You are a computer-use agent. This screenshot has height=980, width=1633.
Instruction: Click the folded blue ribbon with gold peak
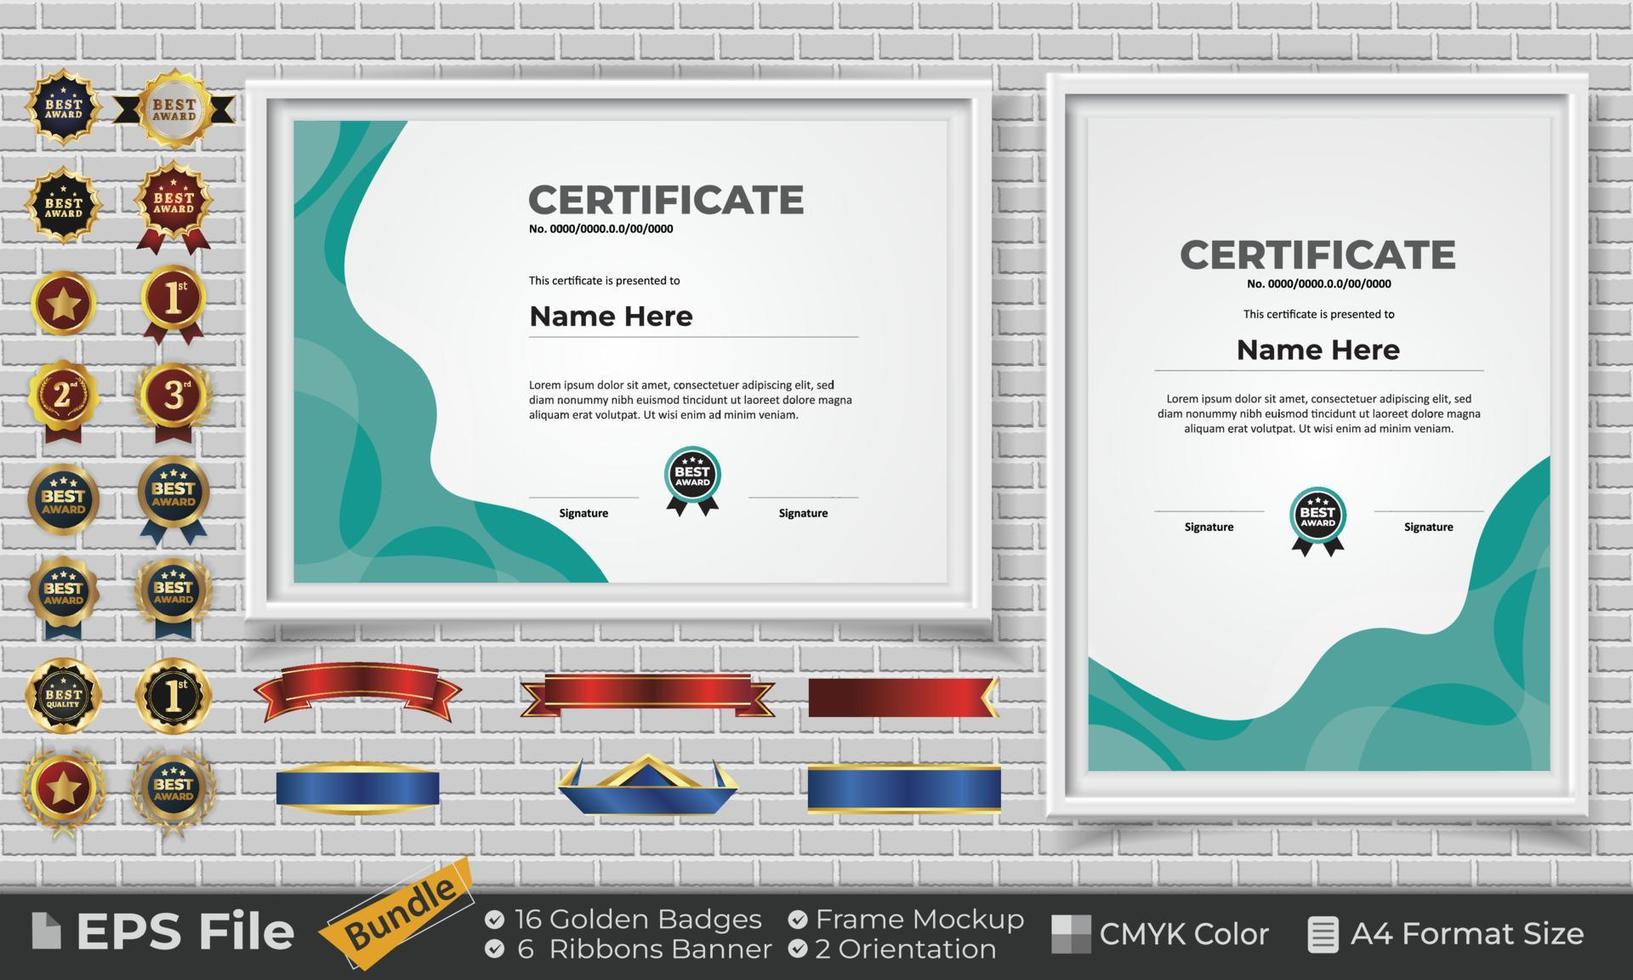tap(647, 785)
